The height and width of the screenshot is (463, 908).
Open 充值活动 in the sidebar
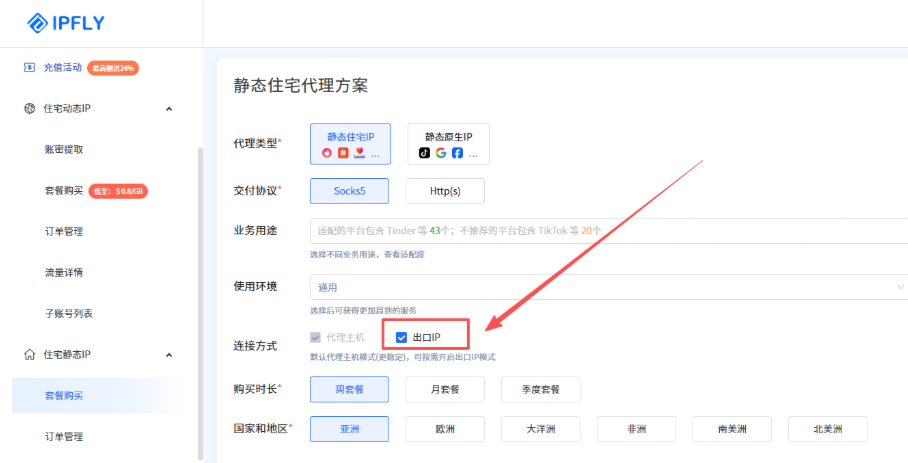point(63,68)
